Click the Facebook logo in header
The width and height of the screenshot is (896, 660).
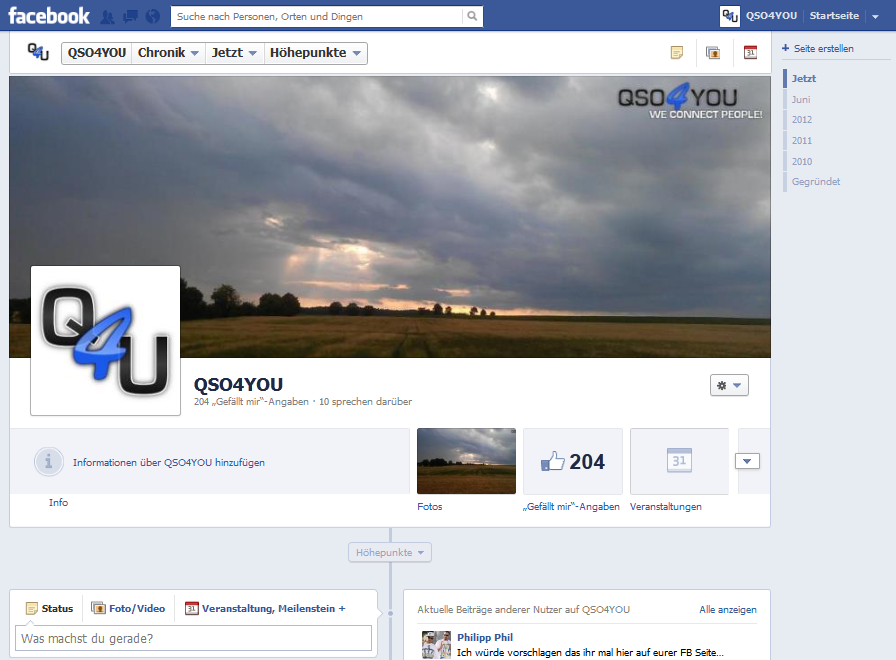pos(49,16)
